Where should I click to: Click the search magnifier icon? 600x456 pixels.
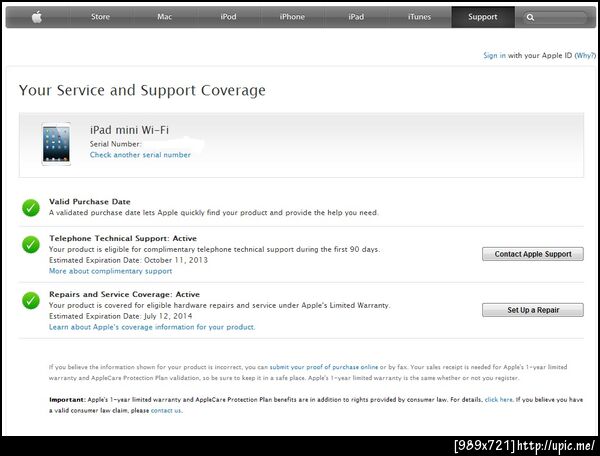(x=530, y=17)
